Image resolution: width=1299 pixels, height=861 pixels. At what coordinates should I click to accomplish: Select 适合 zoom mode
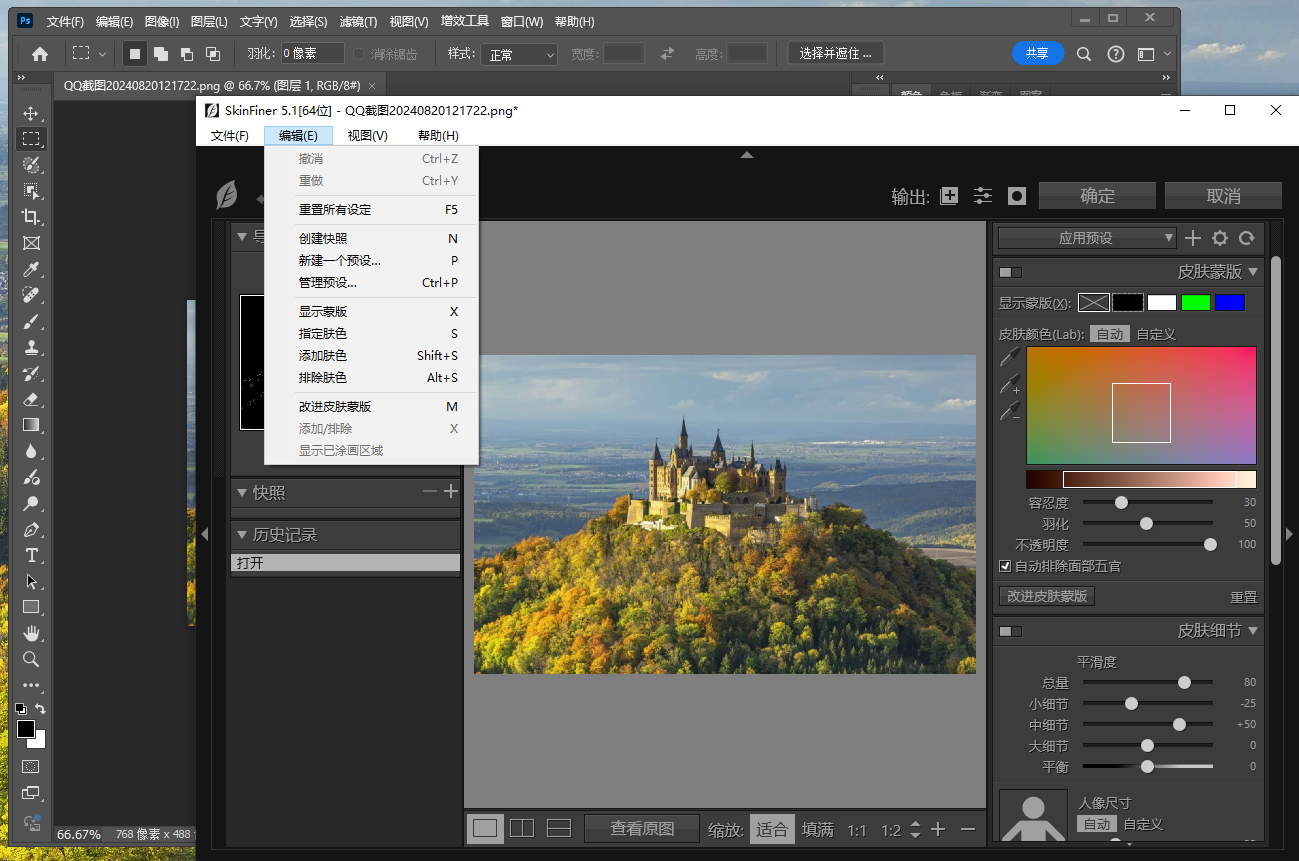772,829
